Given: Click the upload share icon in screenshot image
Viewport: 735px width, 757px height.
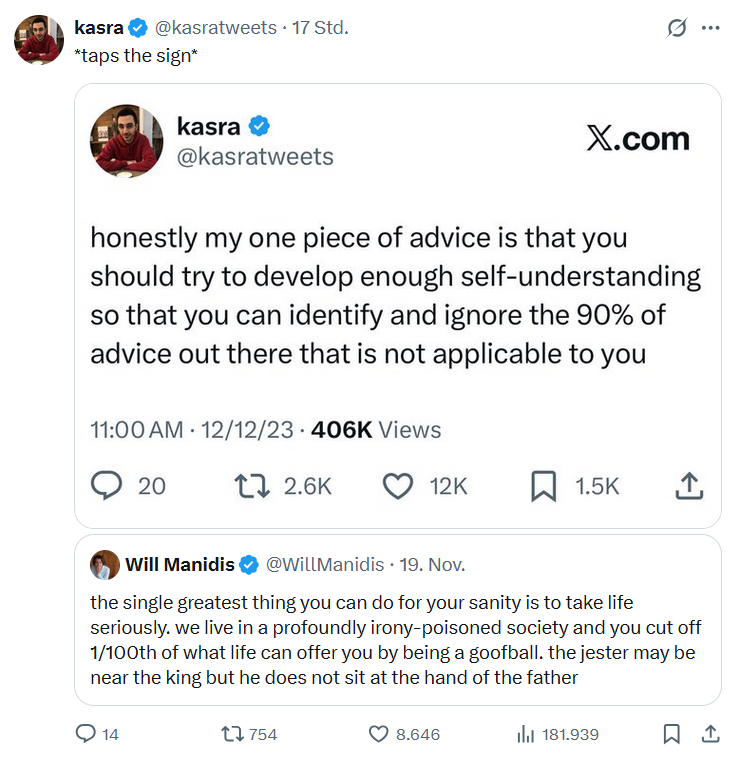Looking at the screenshot, I should (x=690, y=486).
